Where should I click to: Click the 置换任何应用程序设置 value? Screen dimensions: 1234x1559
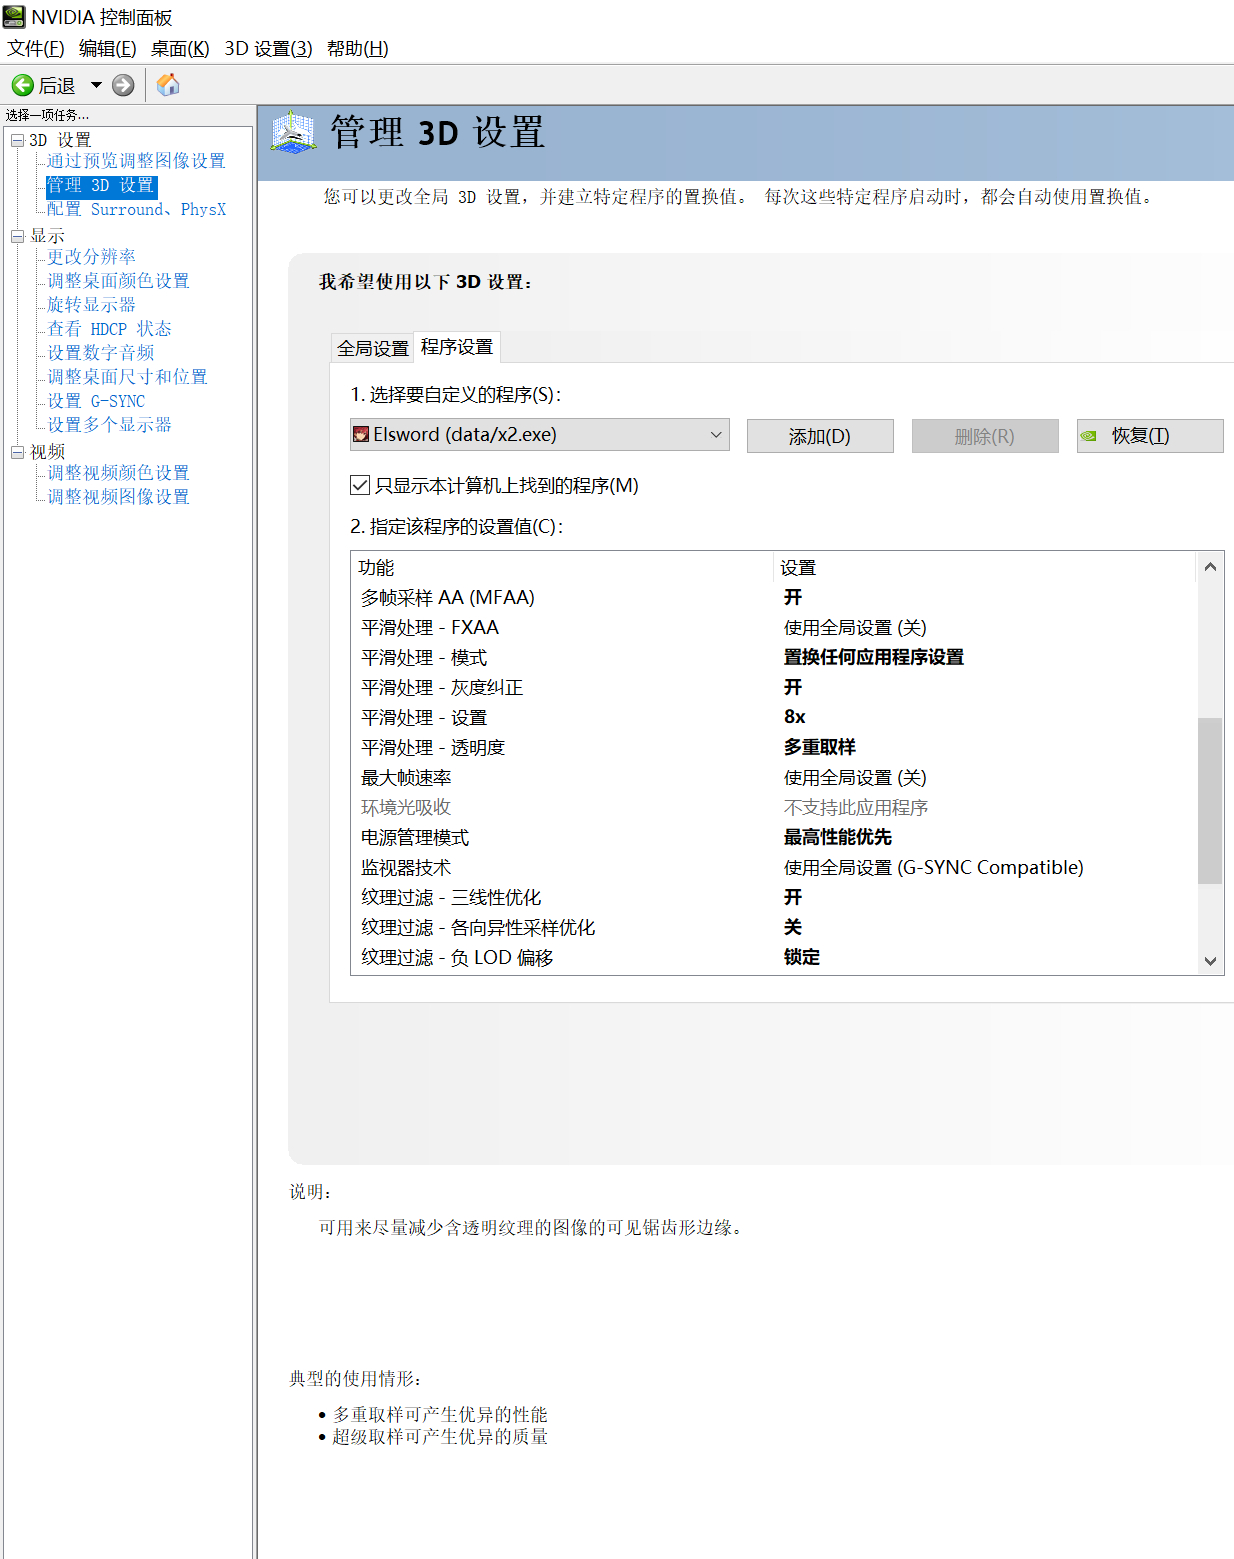(x=874, y=657)
